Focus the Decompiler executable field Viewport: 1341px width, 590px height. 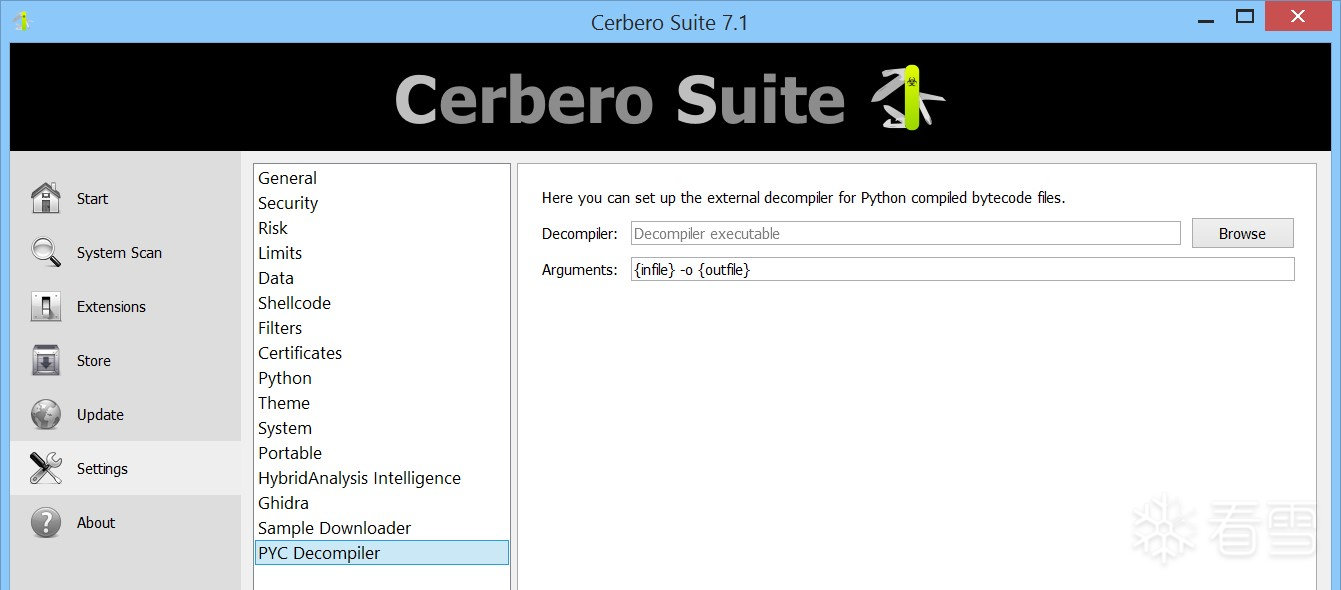906,233
